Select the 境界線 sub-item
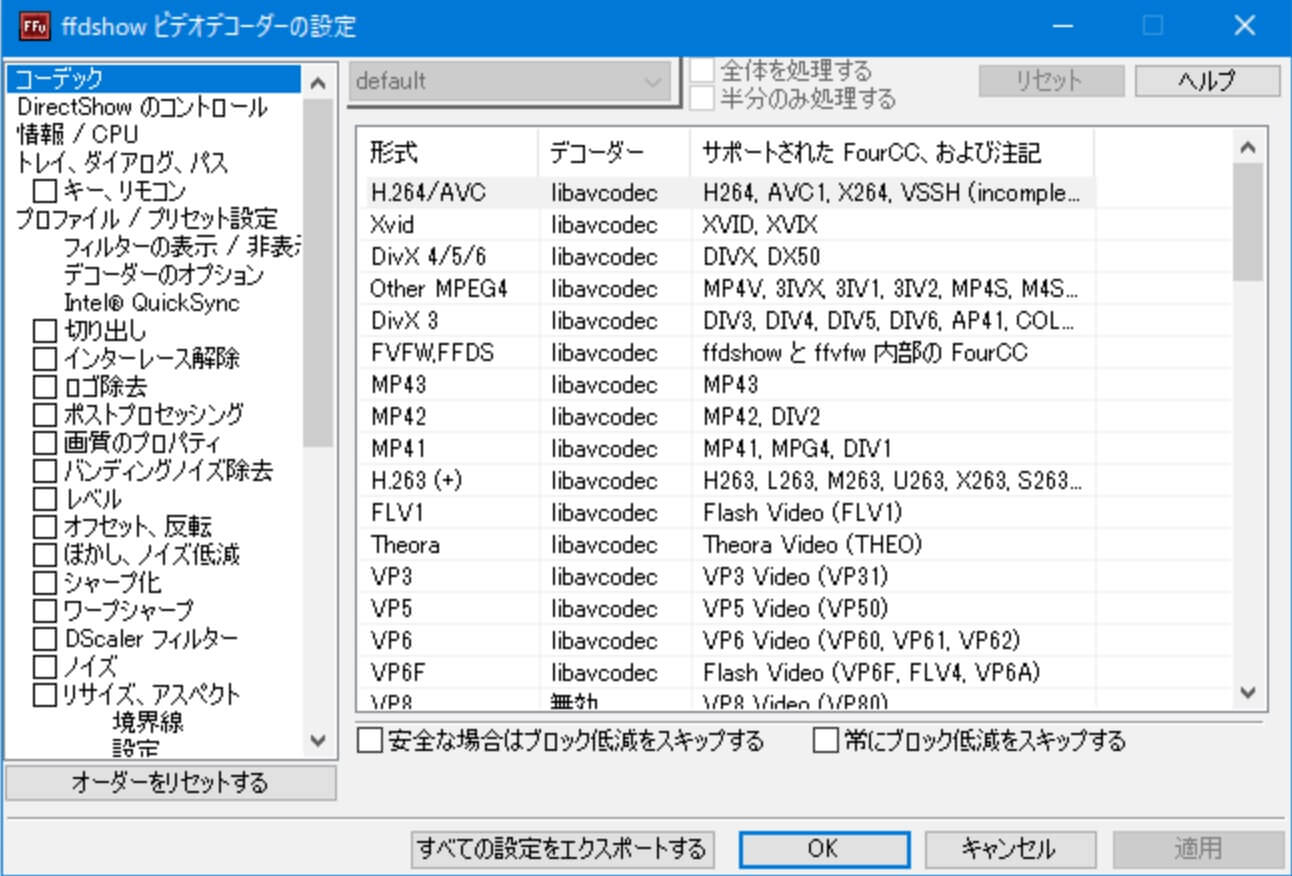The width and height of the screenshot is (1292, 876). click(x=148, y=722)
